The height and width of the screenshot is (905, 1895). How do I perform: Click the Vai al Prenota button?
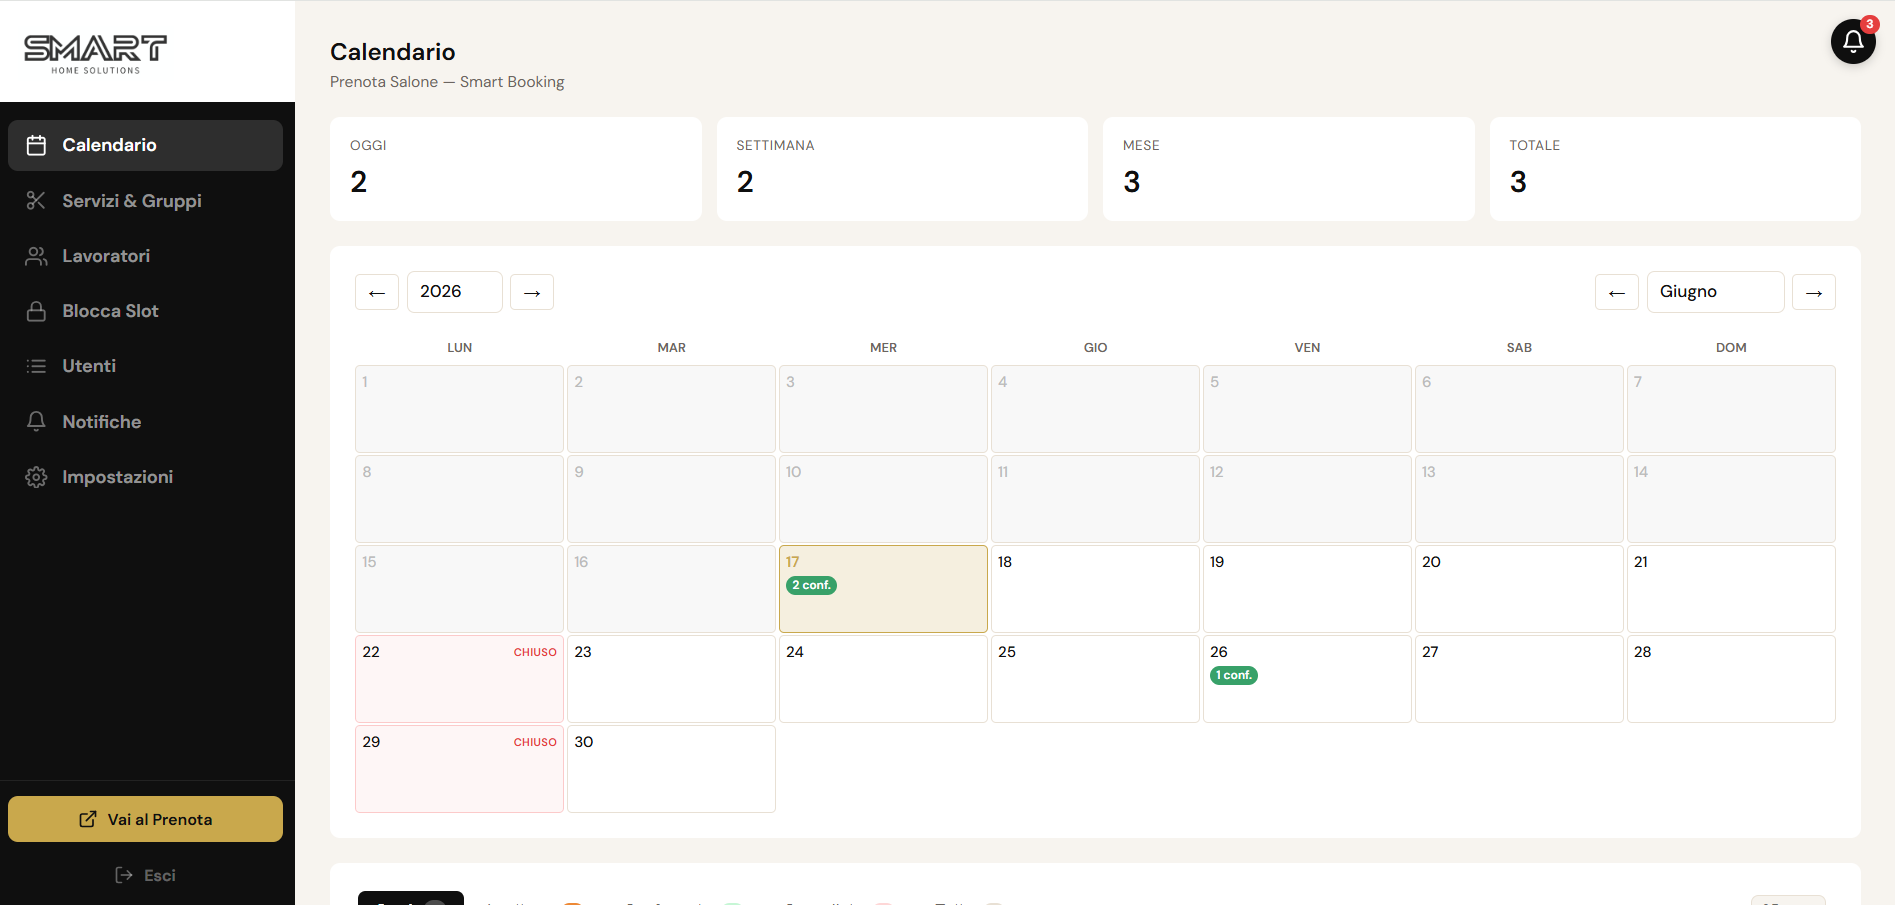145,819
